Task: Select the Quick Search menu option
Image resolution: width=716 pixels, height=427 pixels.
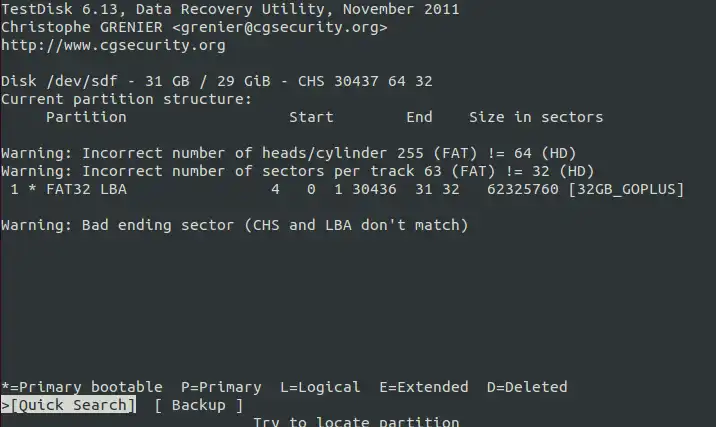Action: 68,405
